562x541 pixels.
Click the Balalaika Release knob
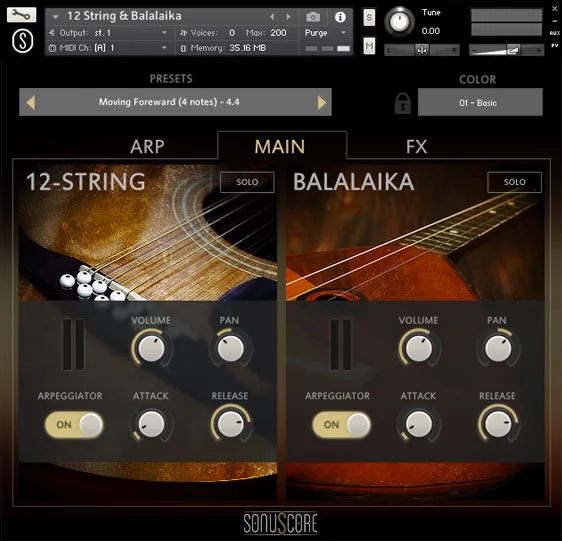tap(498, 424)
